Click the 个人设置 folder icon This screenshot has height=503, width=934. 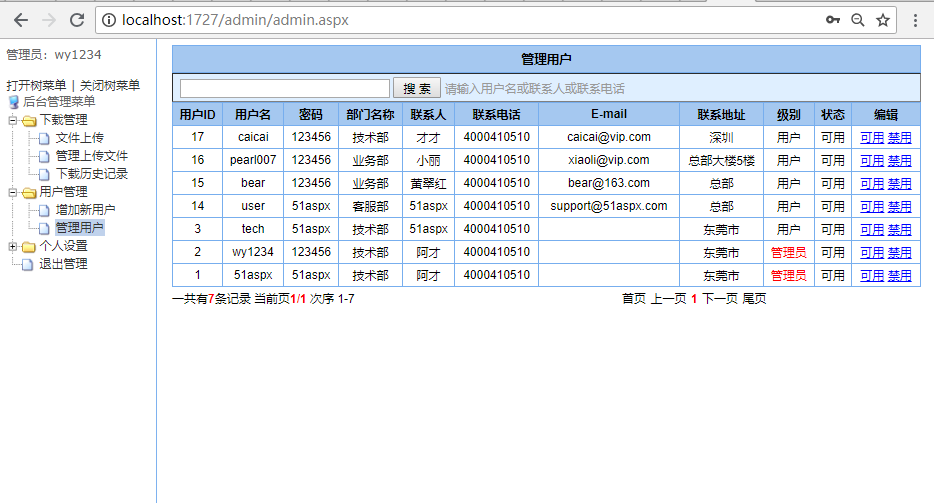point(29,246)
